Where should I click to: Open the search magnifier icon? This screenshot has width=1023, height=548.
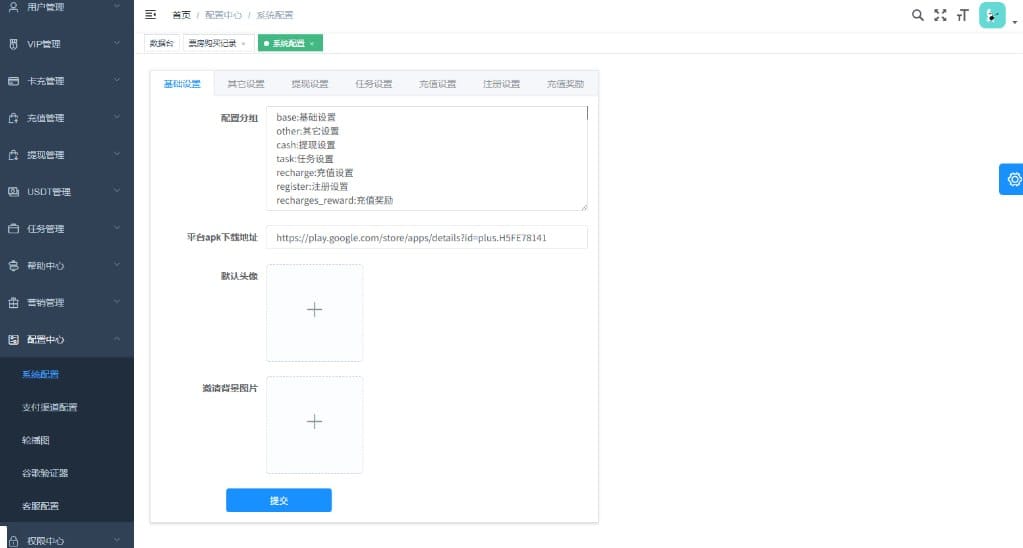point(917,15)
